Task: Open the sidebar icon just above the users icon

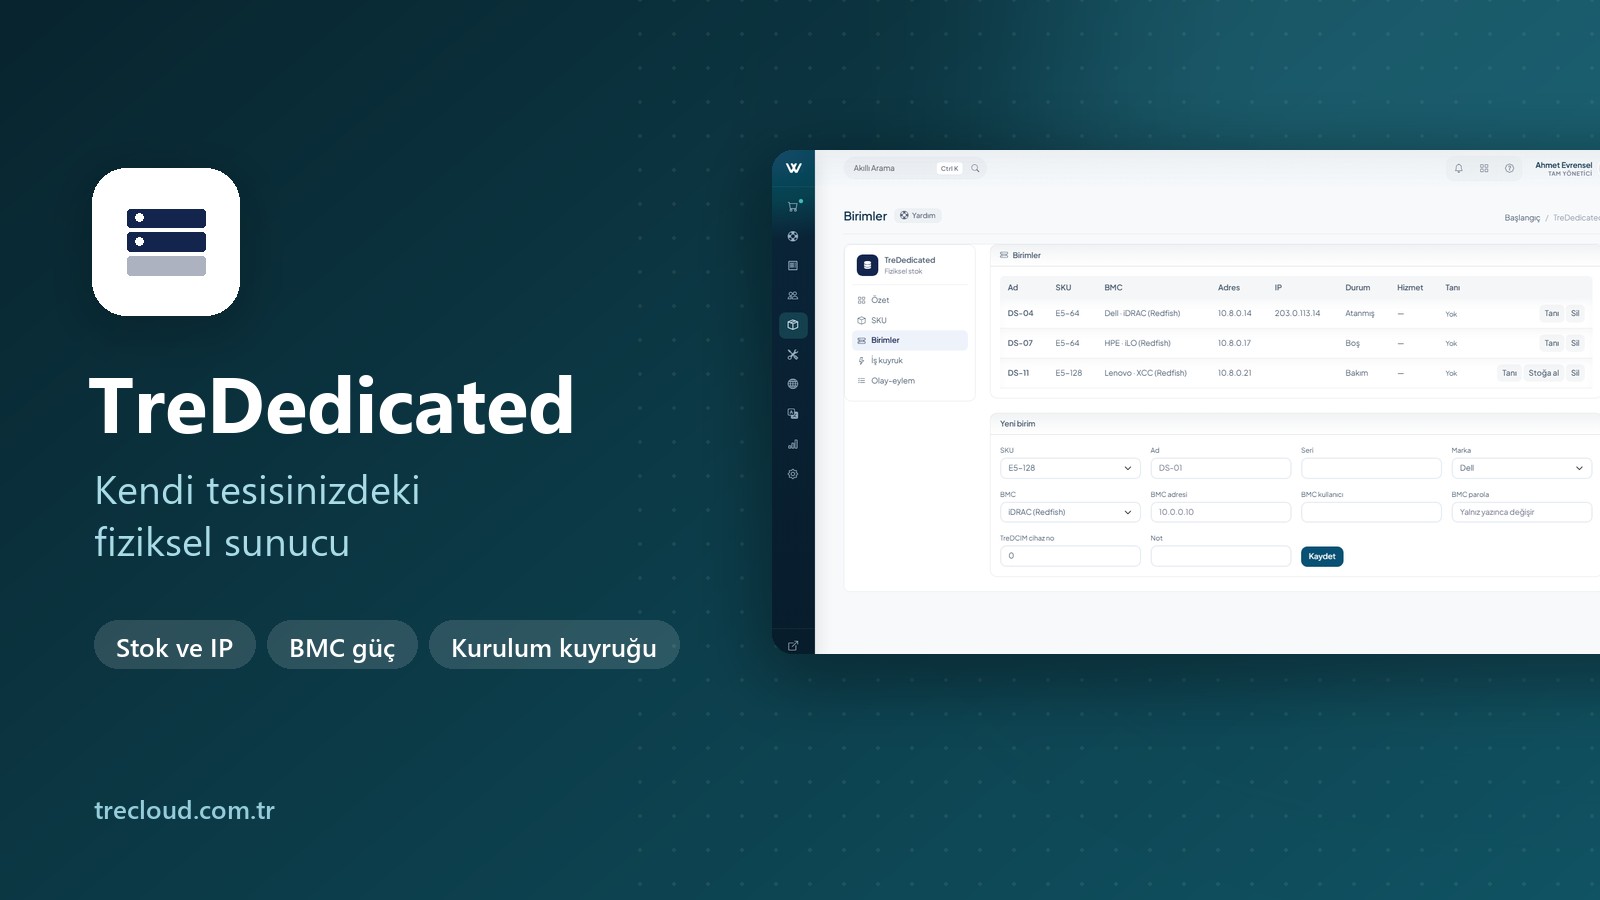Action: point(793,266)
